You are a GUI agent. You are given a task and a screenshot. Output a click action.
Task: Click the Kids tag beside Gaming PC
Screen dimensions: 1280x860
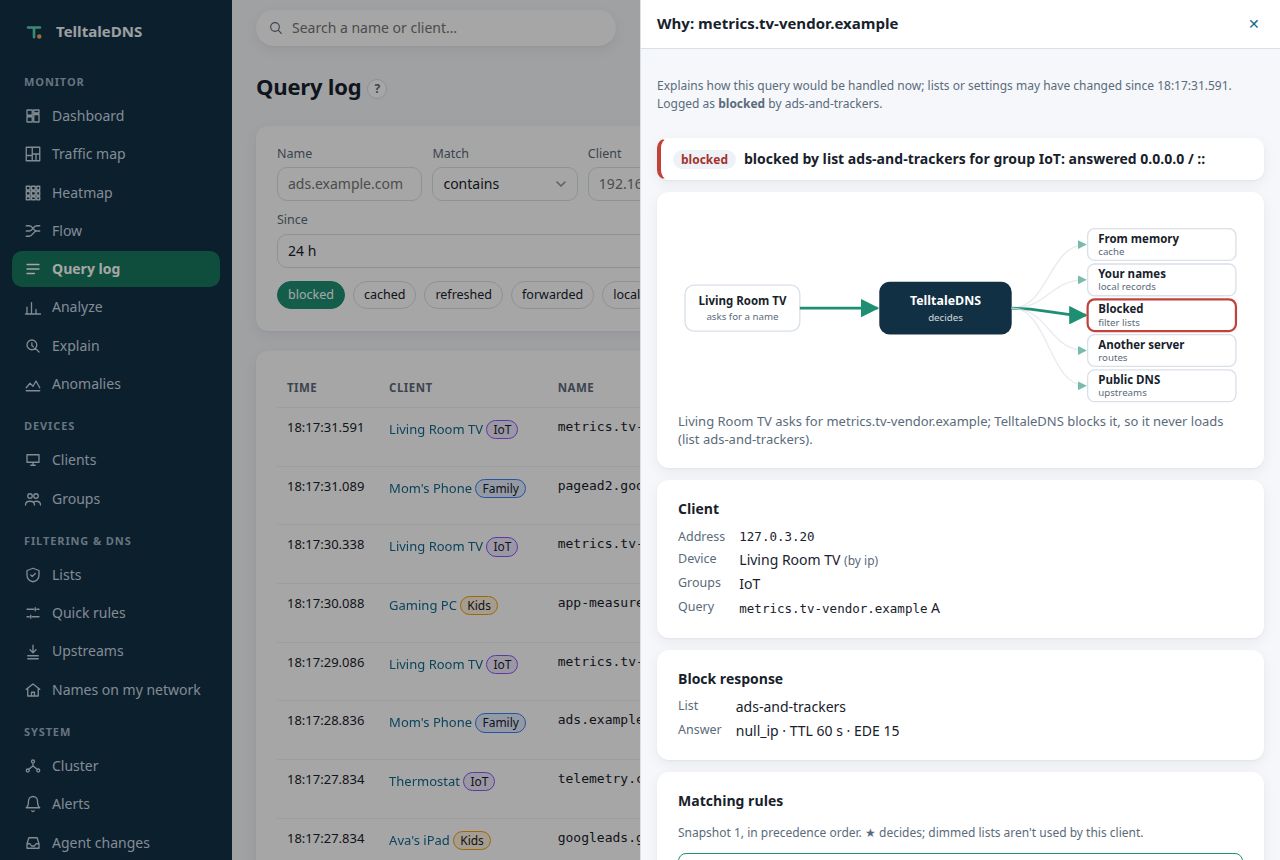(x=479, y=606)
